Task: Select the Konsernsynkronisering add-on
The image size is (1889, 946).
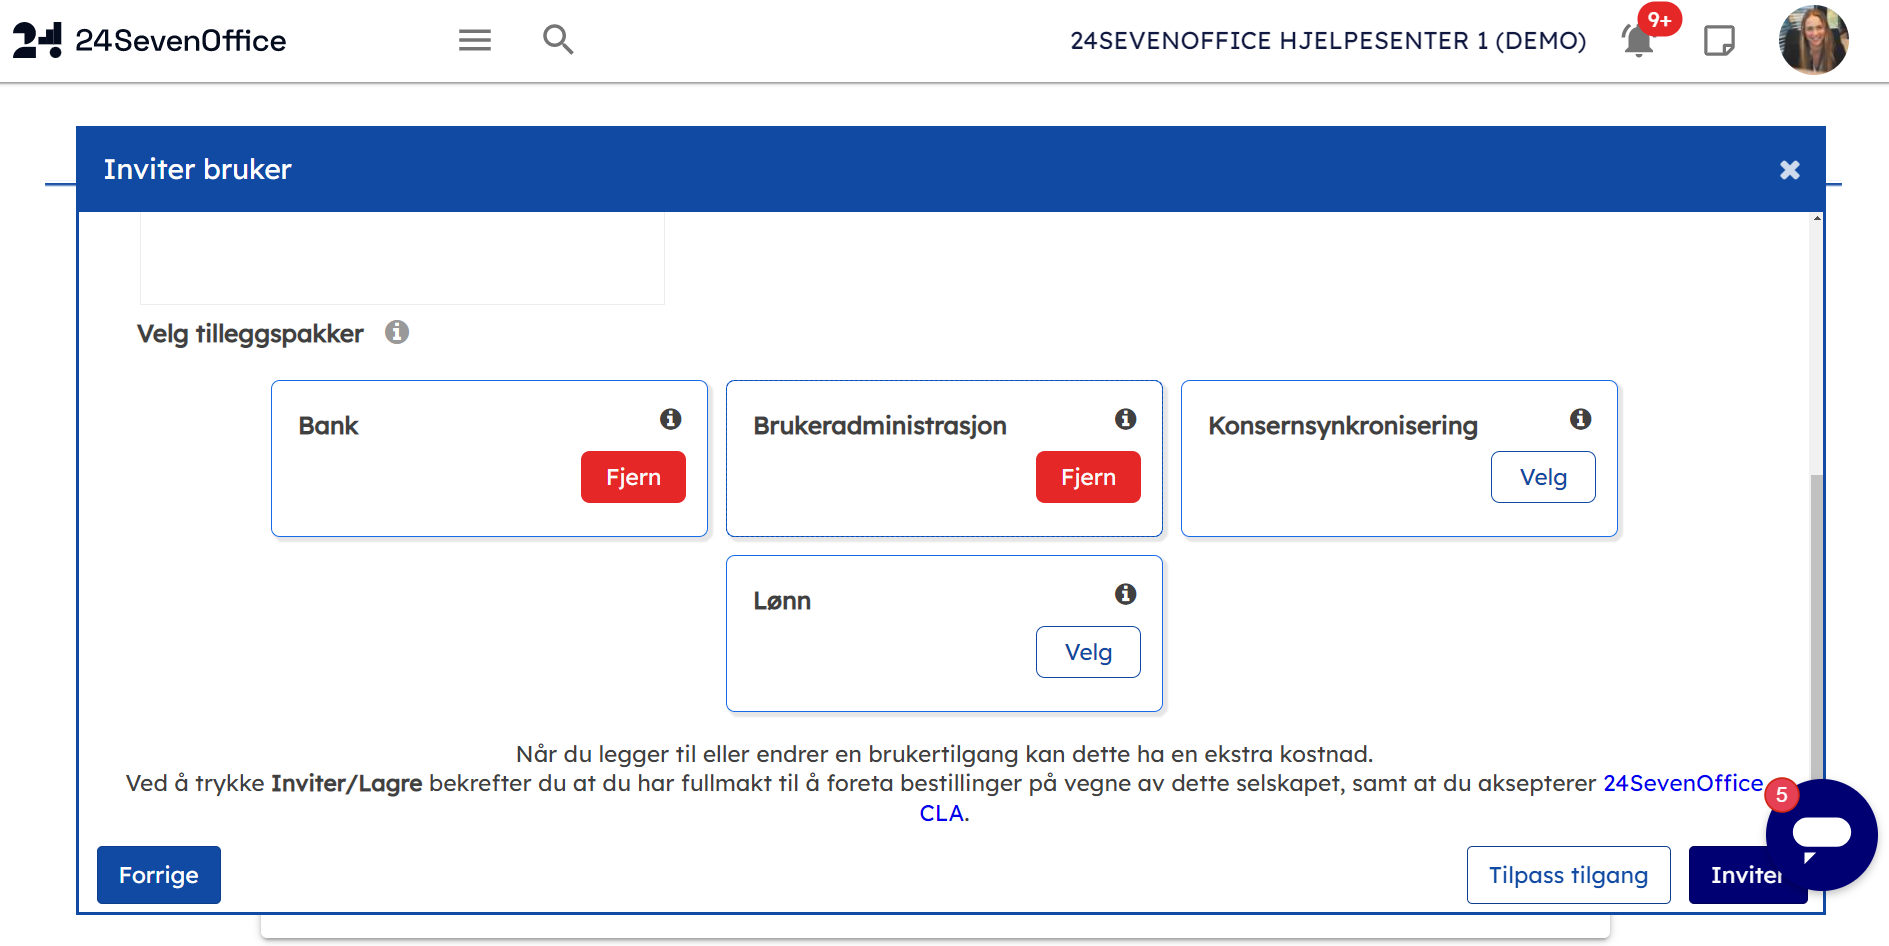Action: (1542, 477)
